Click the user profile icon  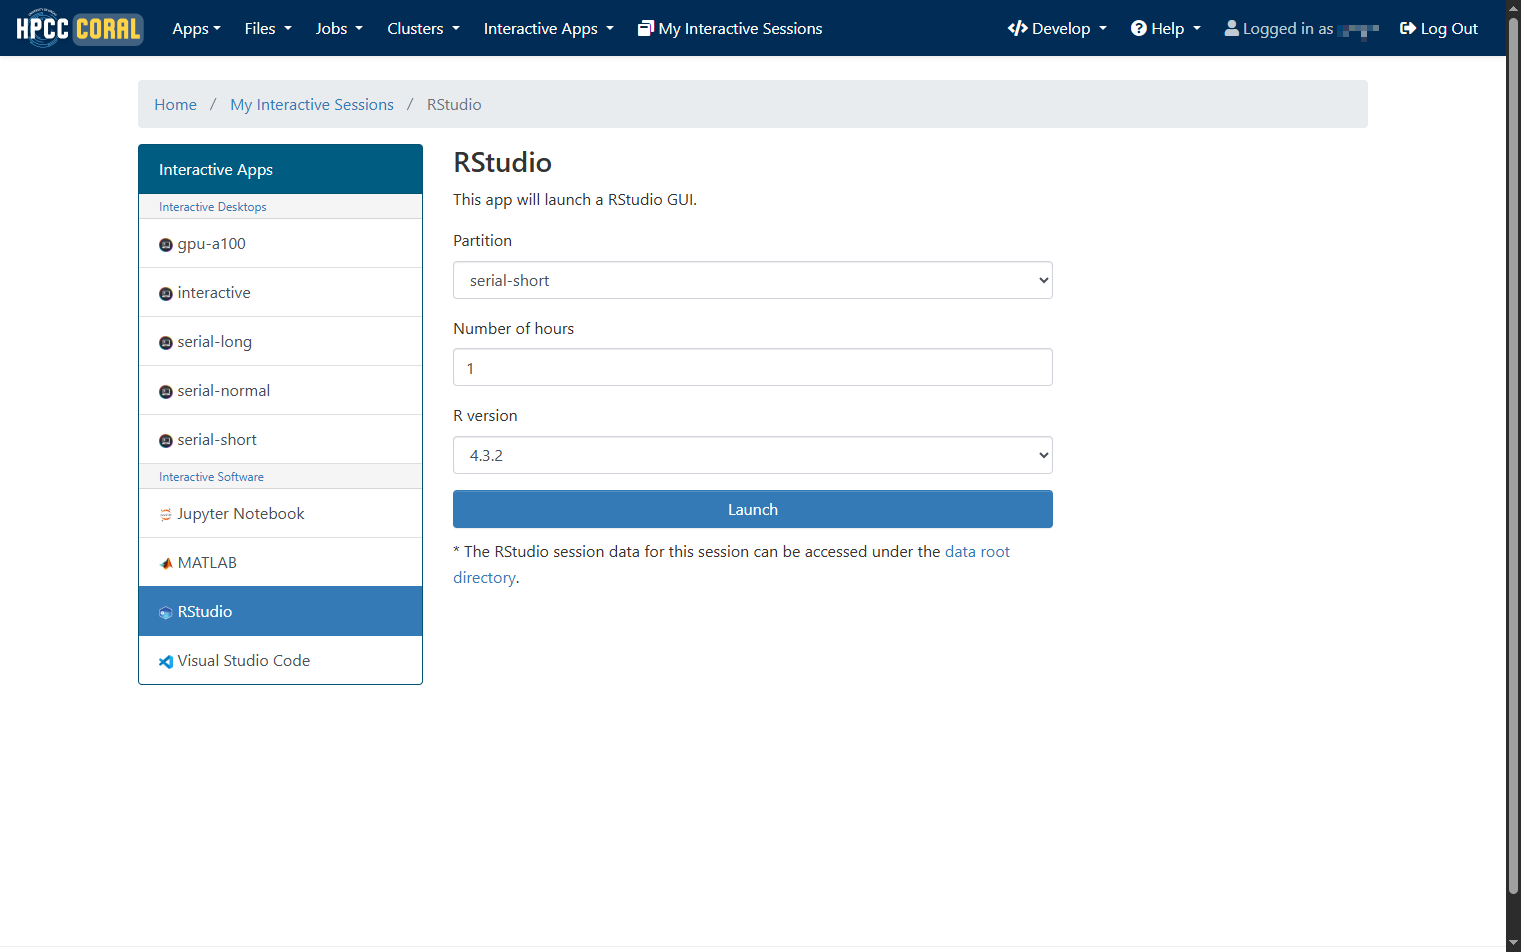point(1232,28)
